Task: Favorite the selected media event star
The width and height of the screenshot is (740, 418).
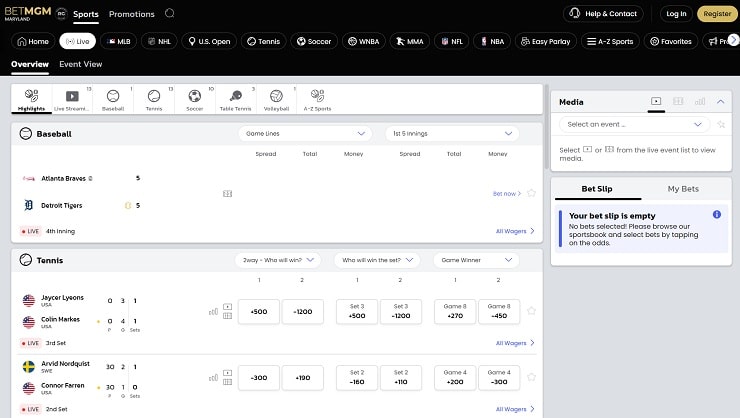Action: click(721, 125)
